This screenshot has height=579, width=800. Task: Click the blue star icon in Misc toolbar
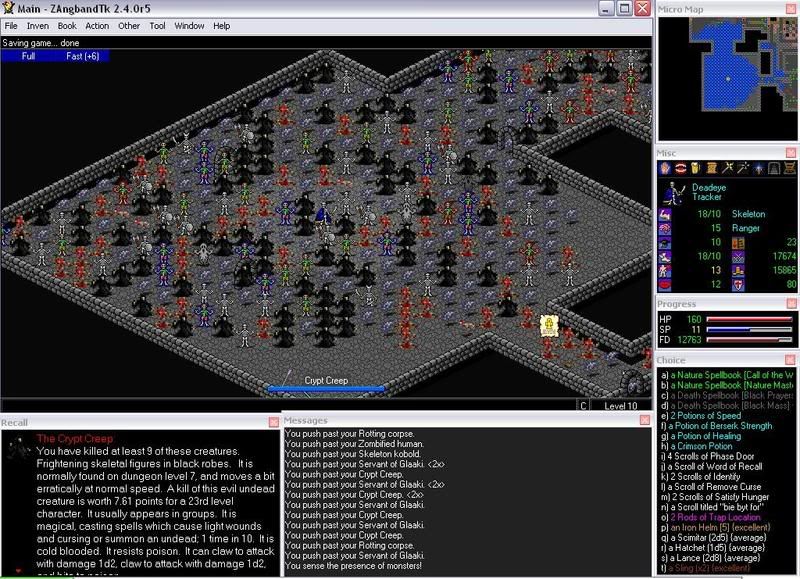point(759,168)
